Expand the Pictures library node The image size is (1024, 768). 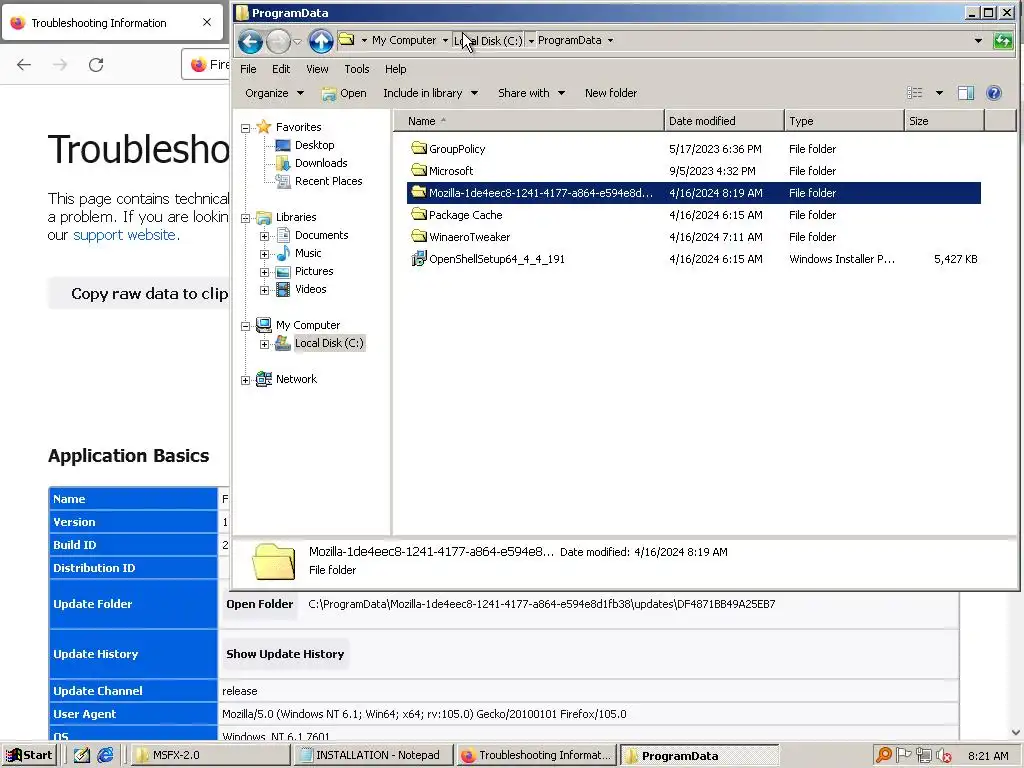[264, 272]
